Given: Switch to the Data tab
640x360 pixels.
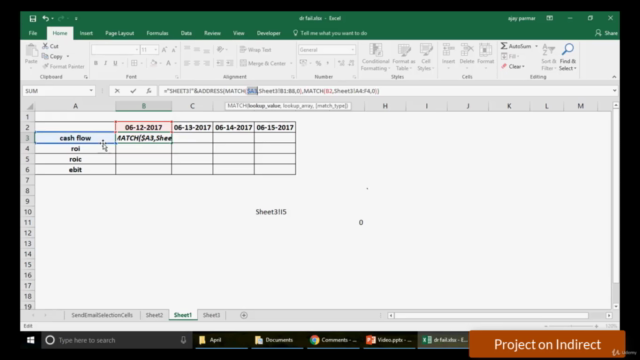Looking at the screenshot, I should (x=186, y=33).
